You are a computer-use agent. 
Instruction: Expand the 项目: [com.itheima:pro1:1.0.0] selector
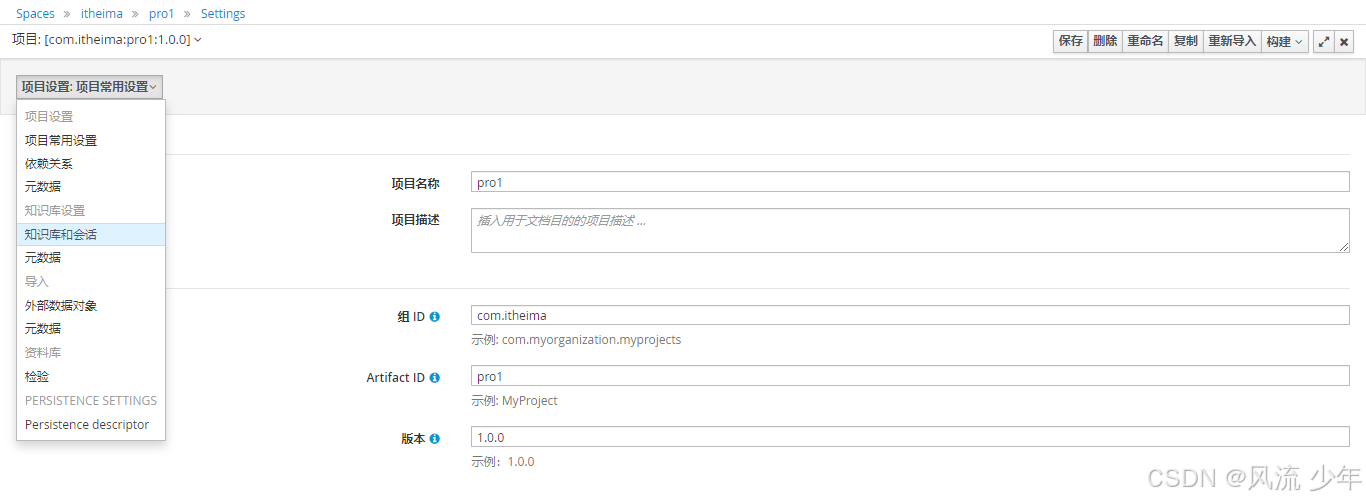(107, 39)
